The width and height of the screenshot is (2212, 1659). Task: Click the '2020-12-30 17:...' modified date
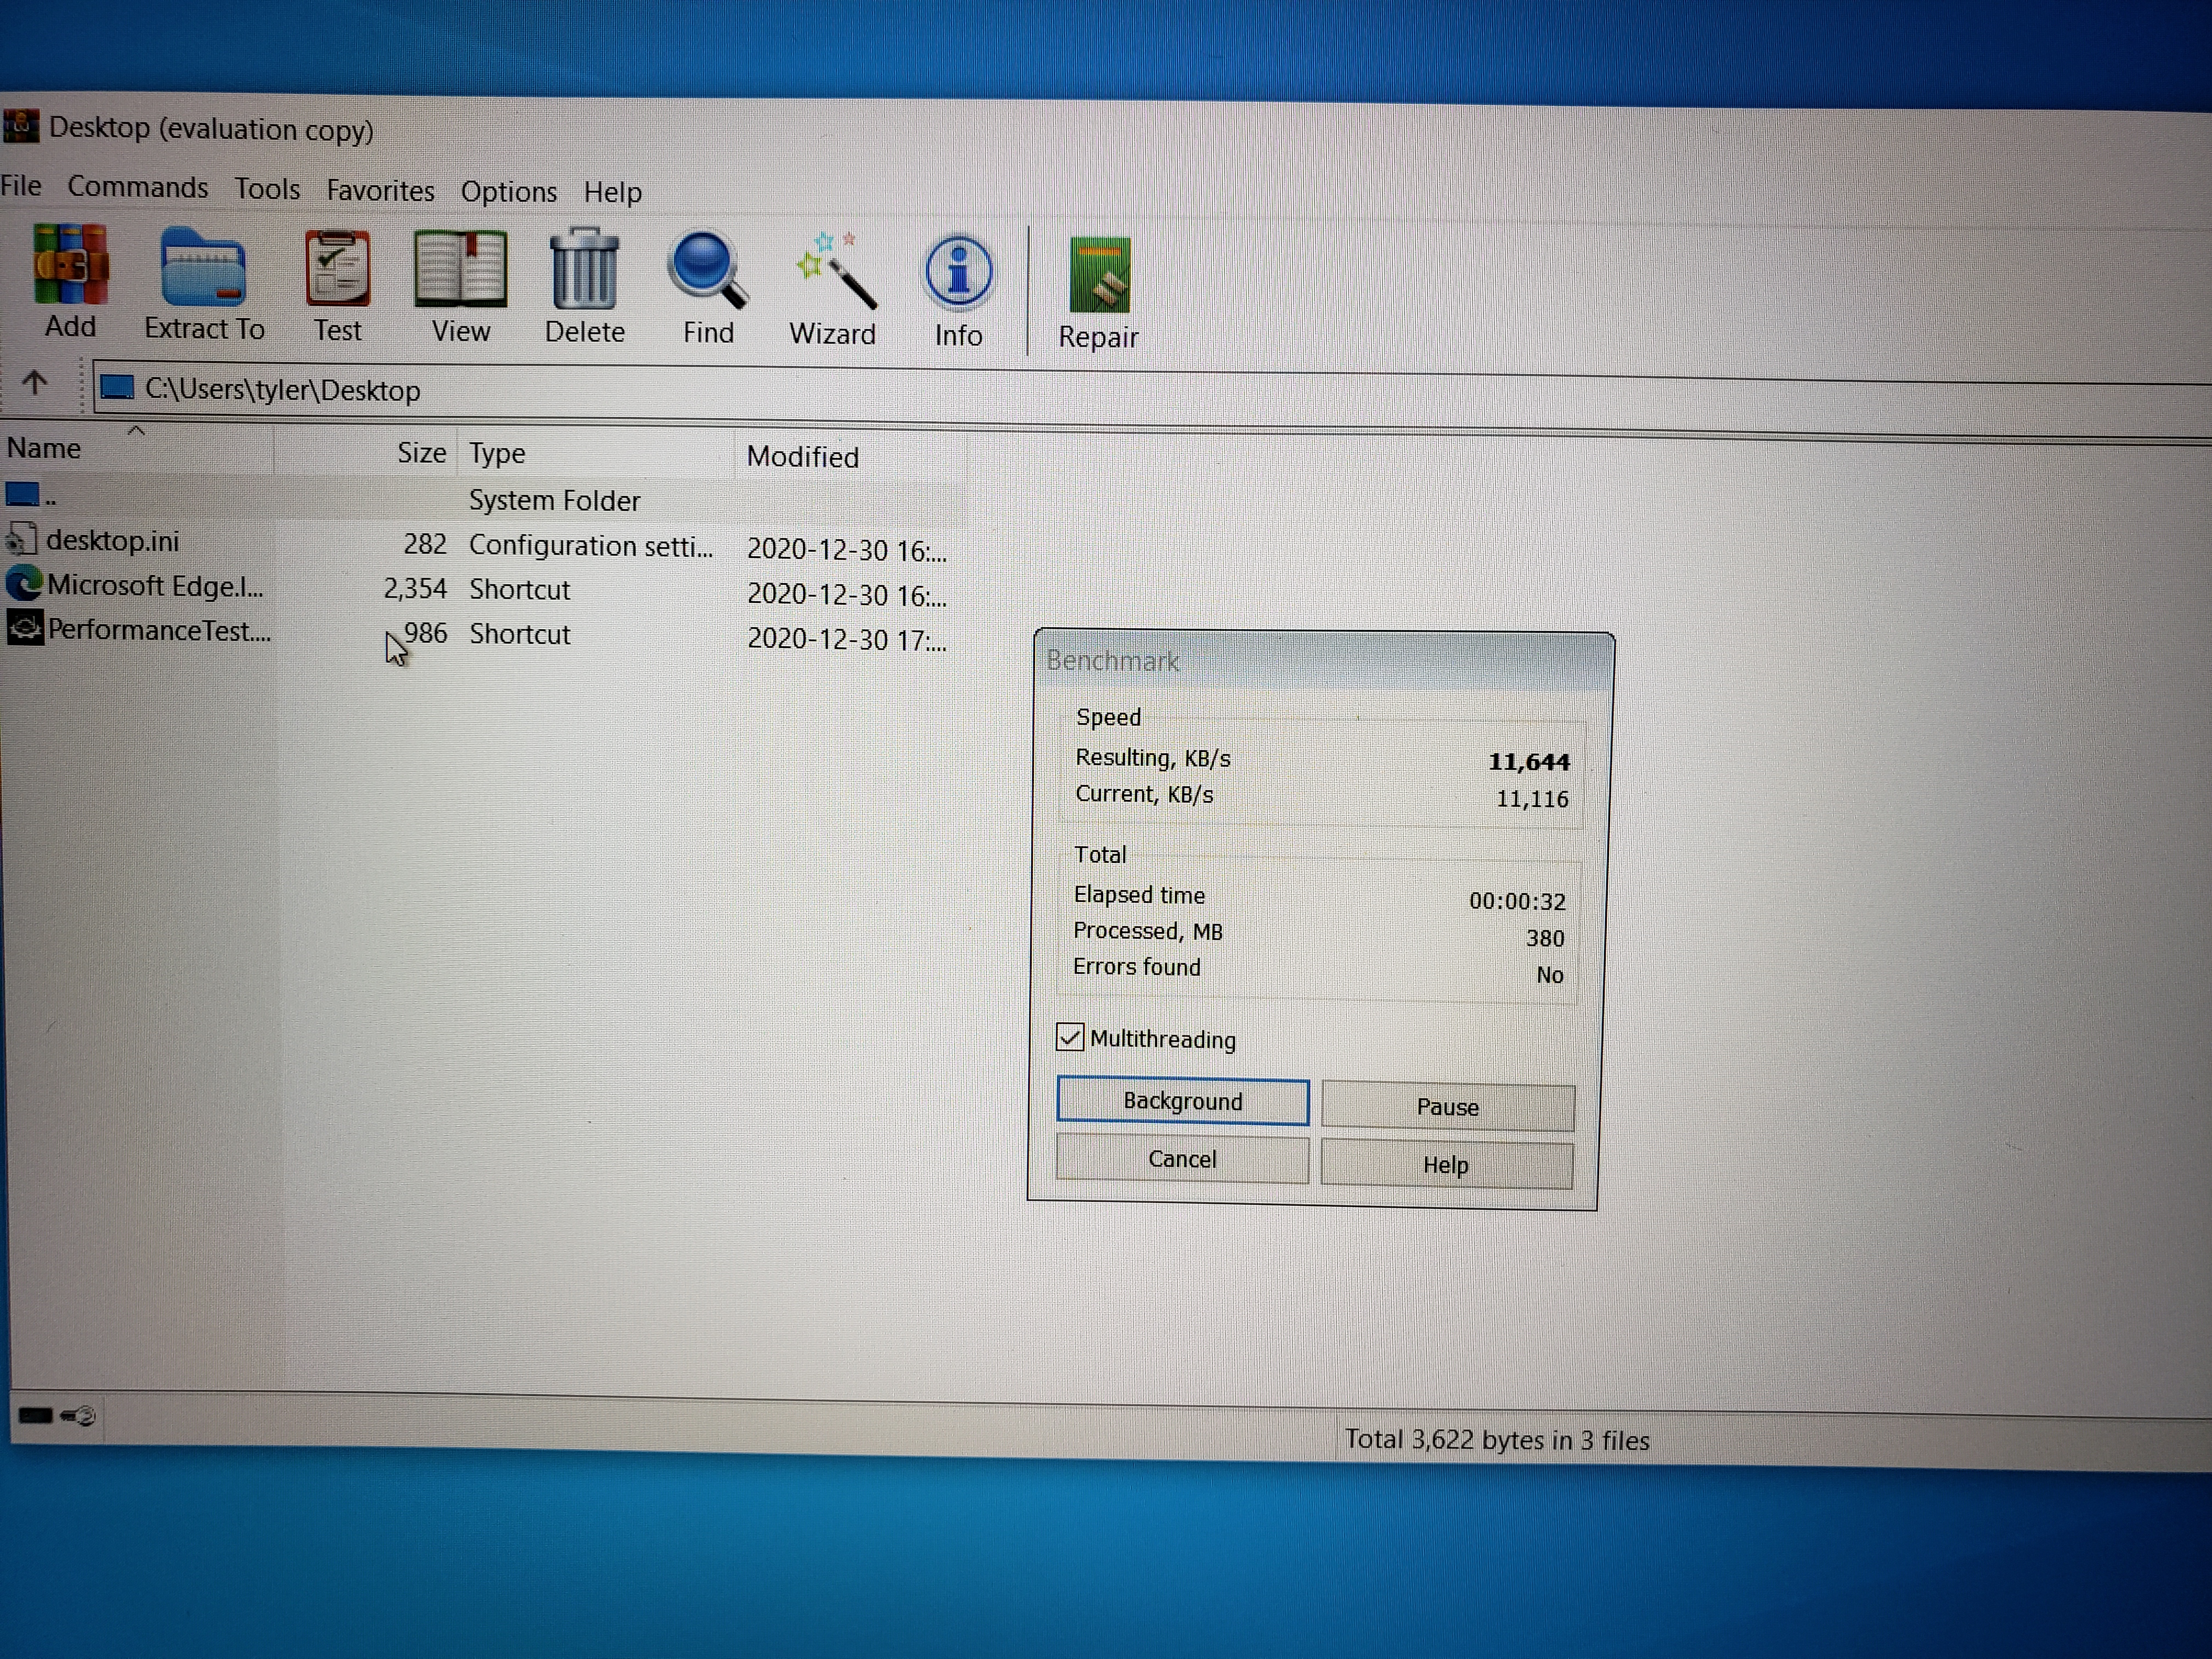[x=846, y=639]
